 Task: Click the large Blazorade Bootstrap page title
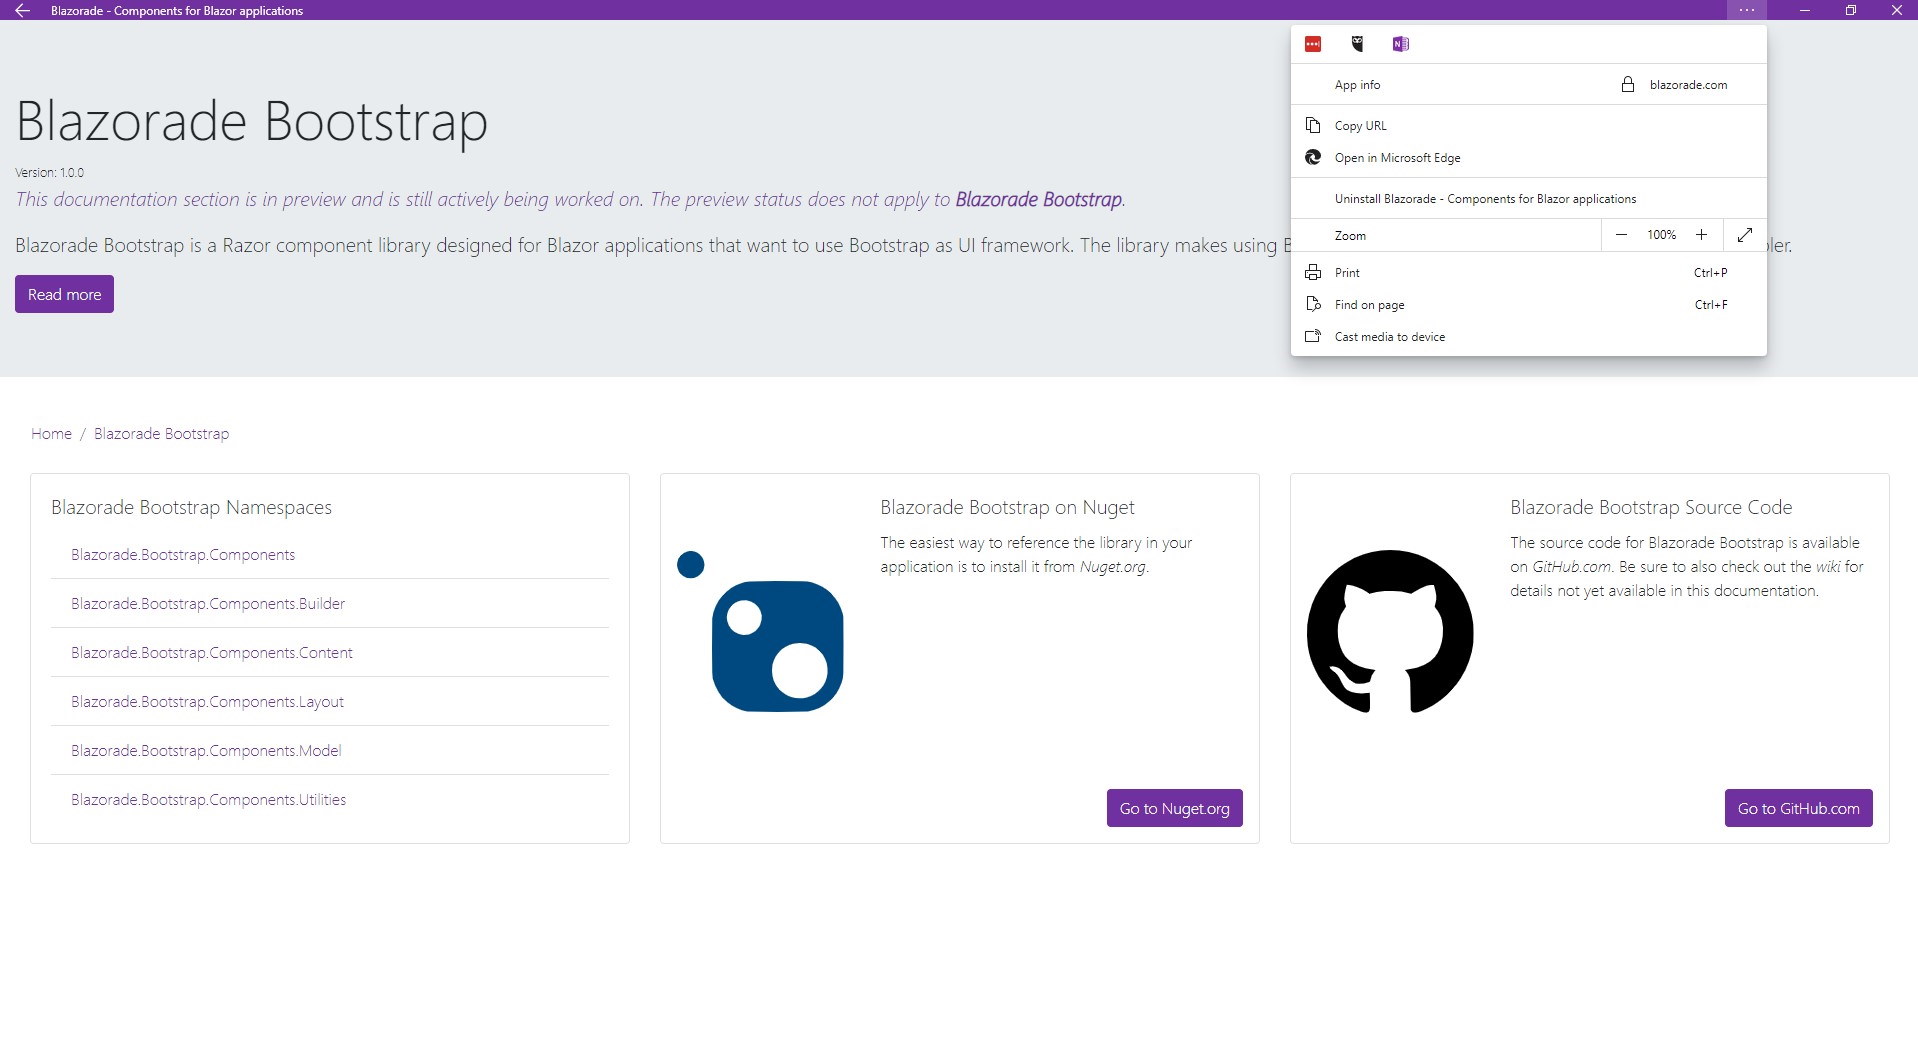[x=252, y=121]
